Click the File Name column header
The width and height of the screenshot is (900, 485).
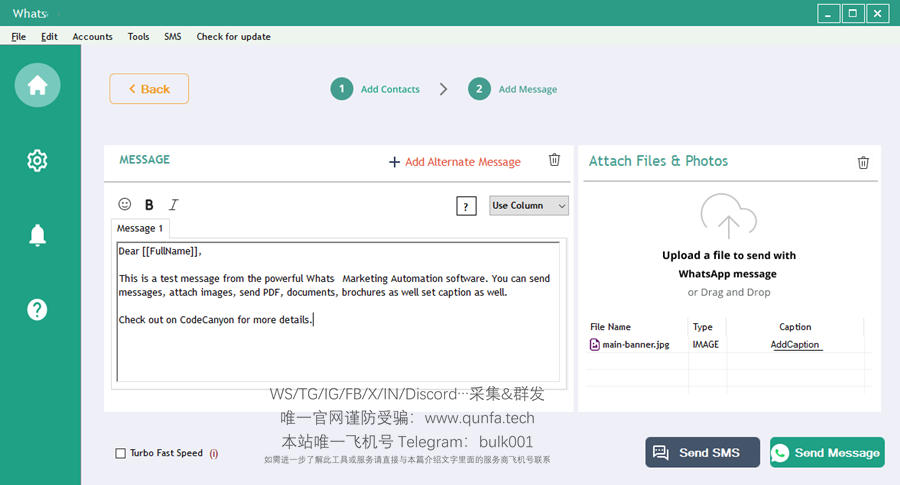point(610,327)
